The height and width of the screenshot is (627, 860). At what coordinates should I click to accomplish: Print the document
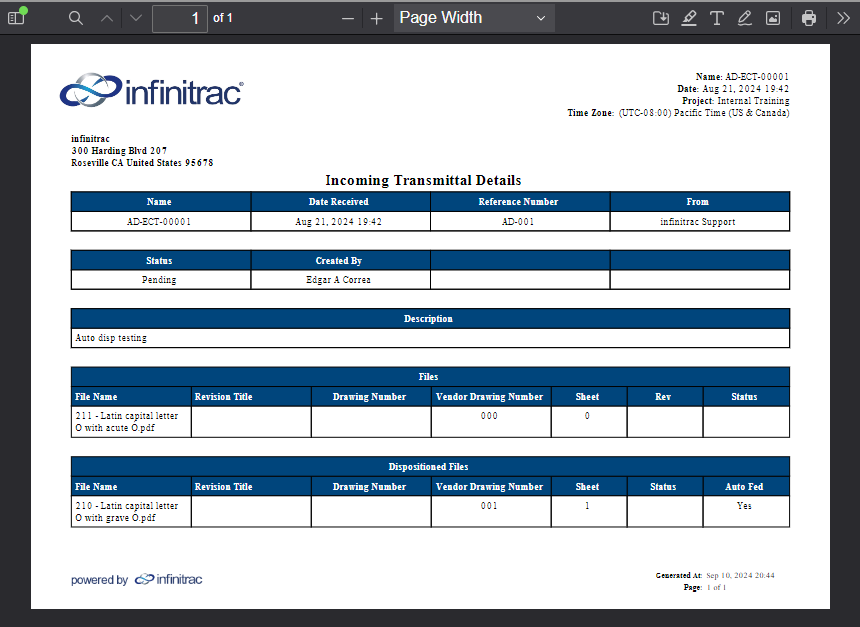[x=808, y=18]
